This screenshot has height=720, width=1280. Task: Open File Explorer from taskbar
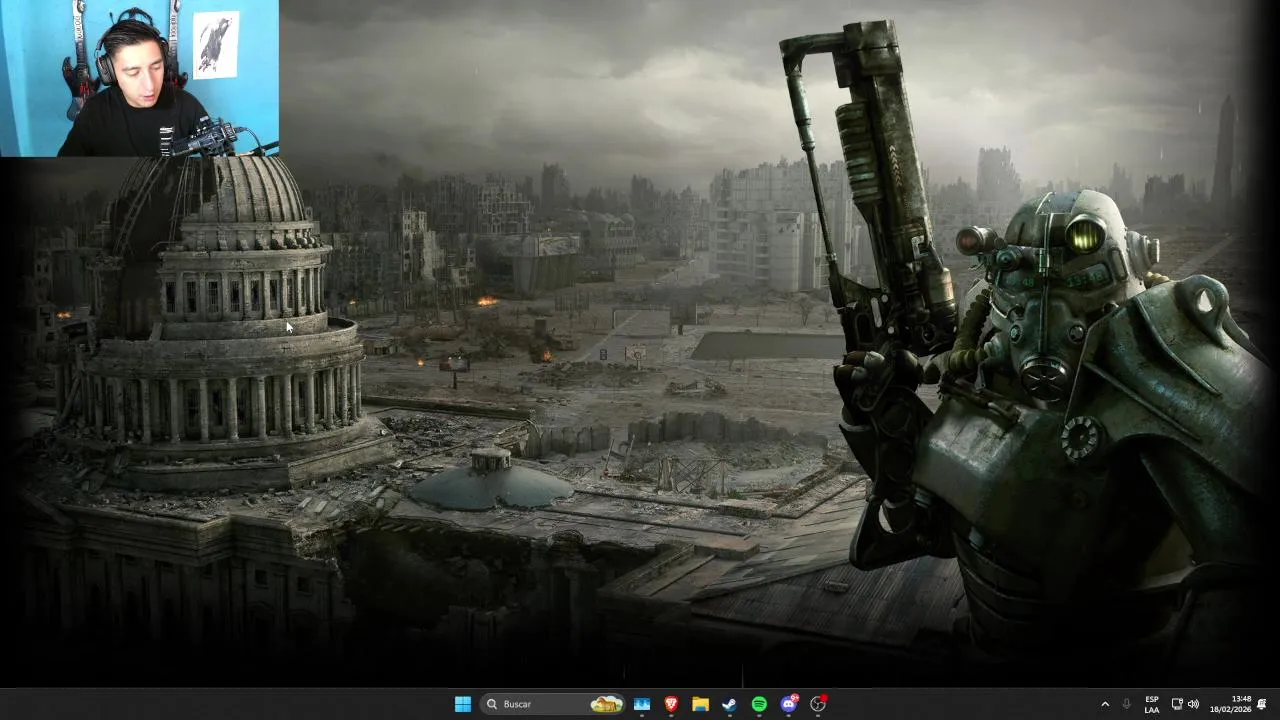[x=701, y=704]
